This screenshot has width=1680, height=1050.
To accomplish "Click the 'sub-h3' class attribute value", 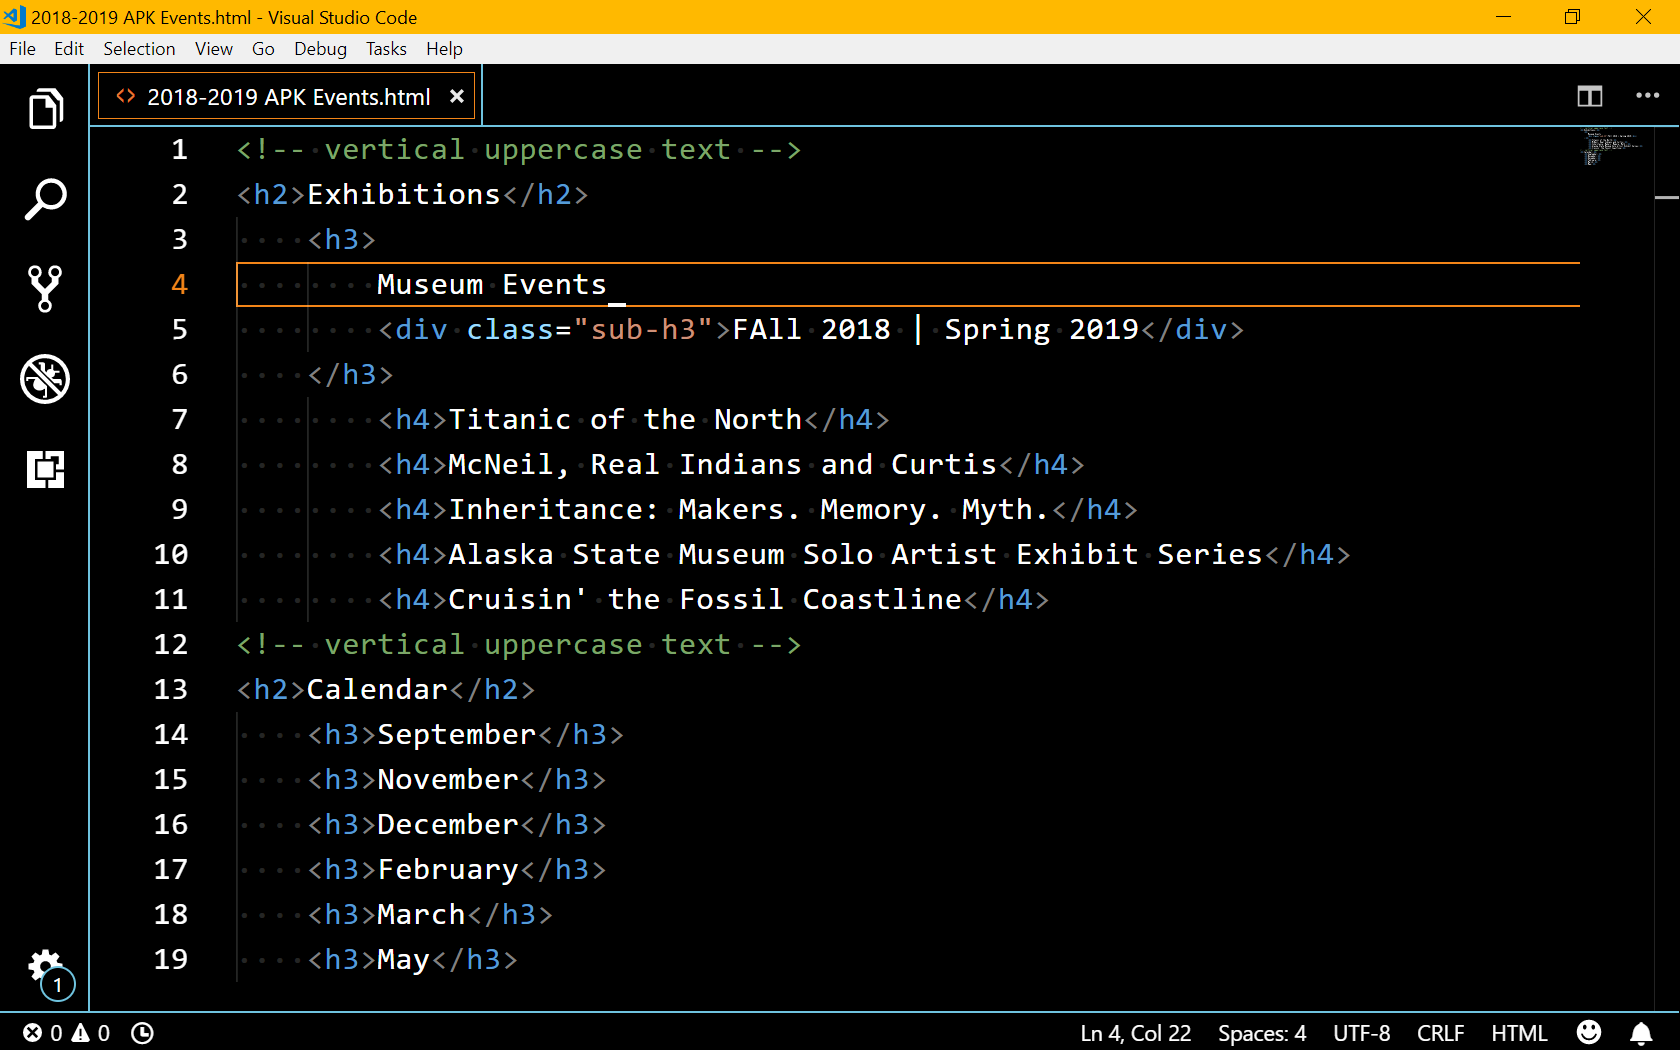I will pyautogui.click(x=643, y=330).
